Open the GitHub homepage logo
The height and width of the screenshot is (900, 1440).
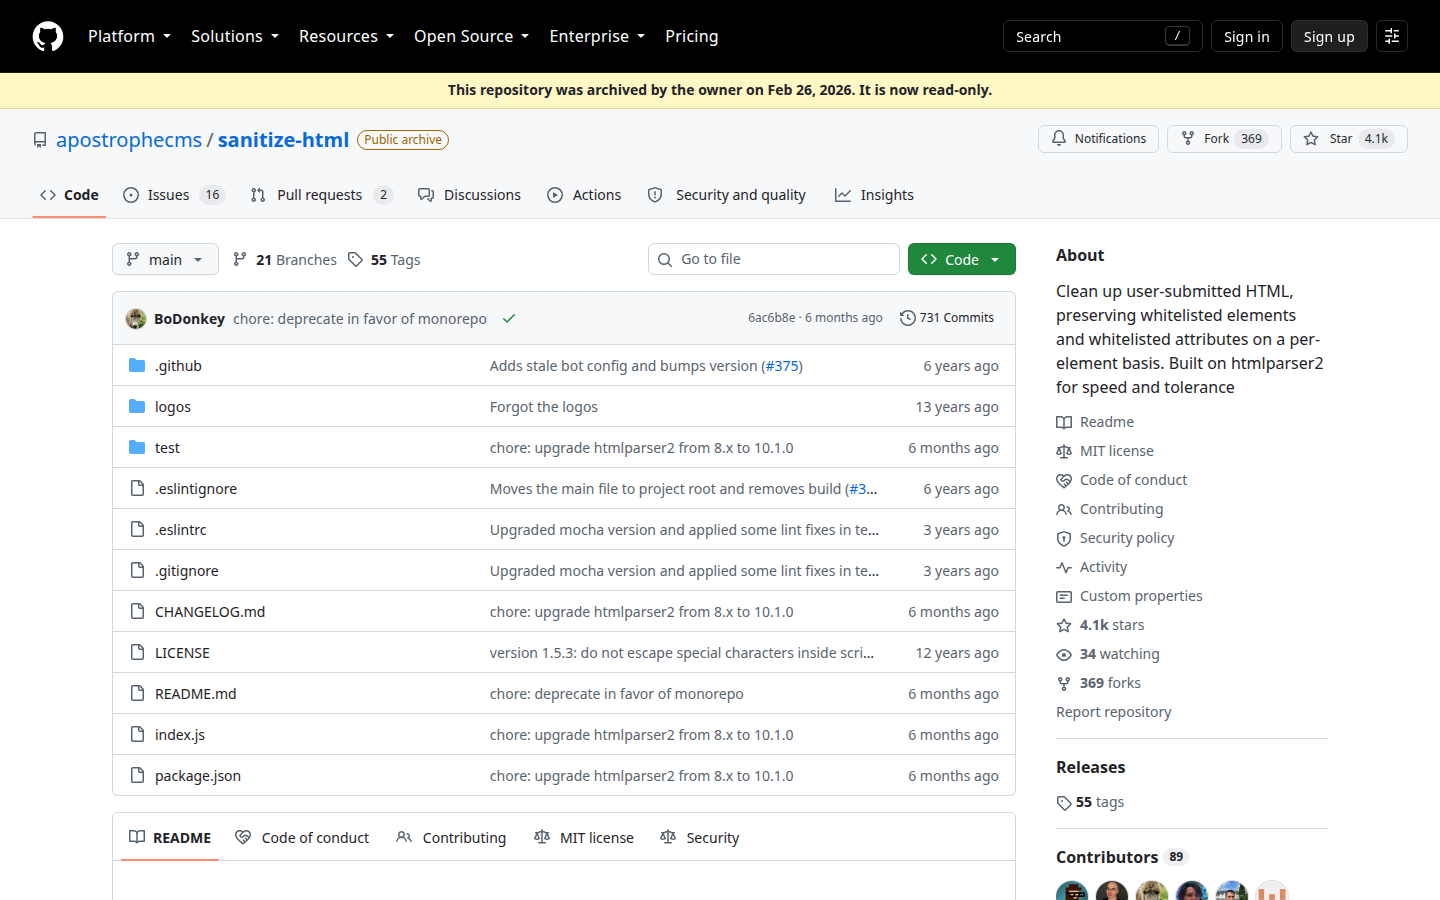(48, 36)
